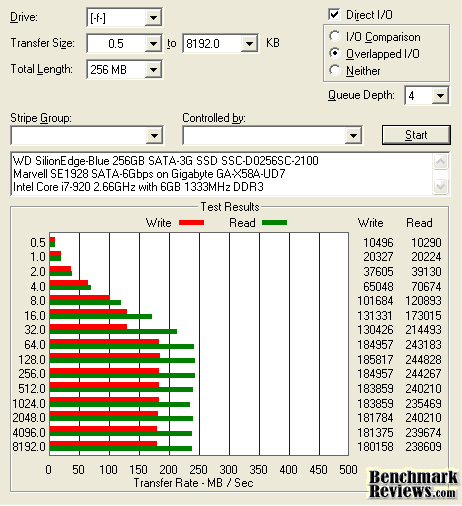462x506 pixels.
Task: Click the description box scroll down arrow
Action: pos(440,186)
